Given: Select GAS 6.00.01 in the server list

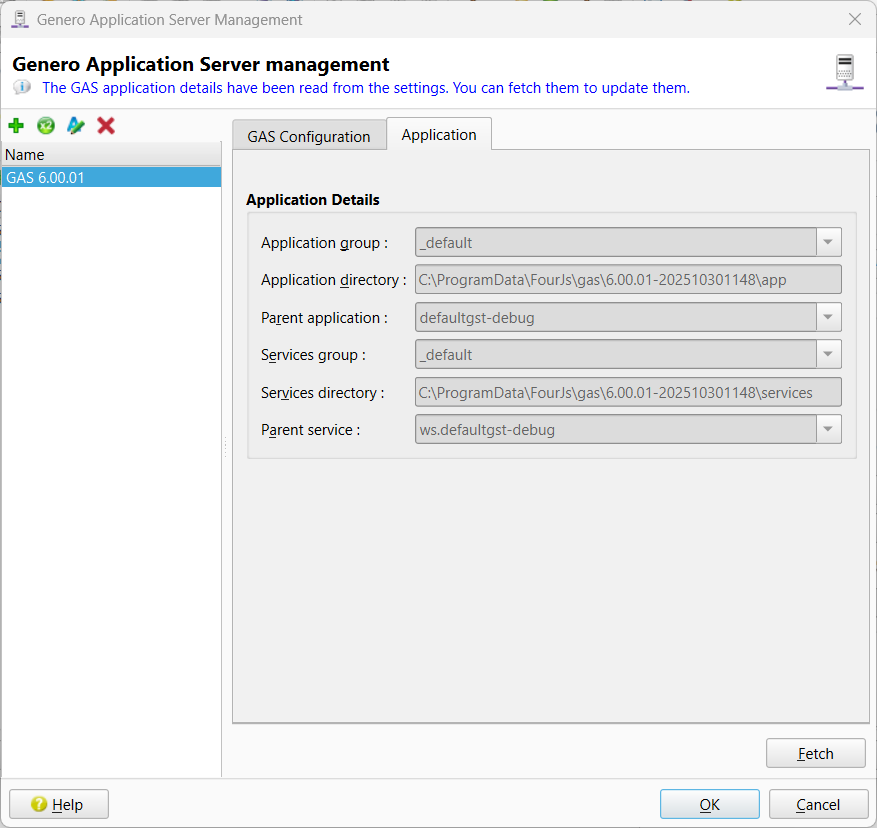Looking at the screenshot, I should [x=110, y=177].
